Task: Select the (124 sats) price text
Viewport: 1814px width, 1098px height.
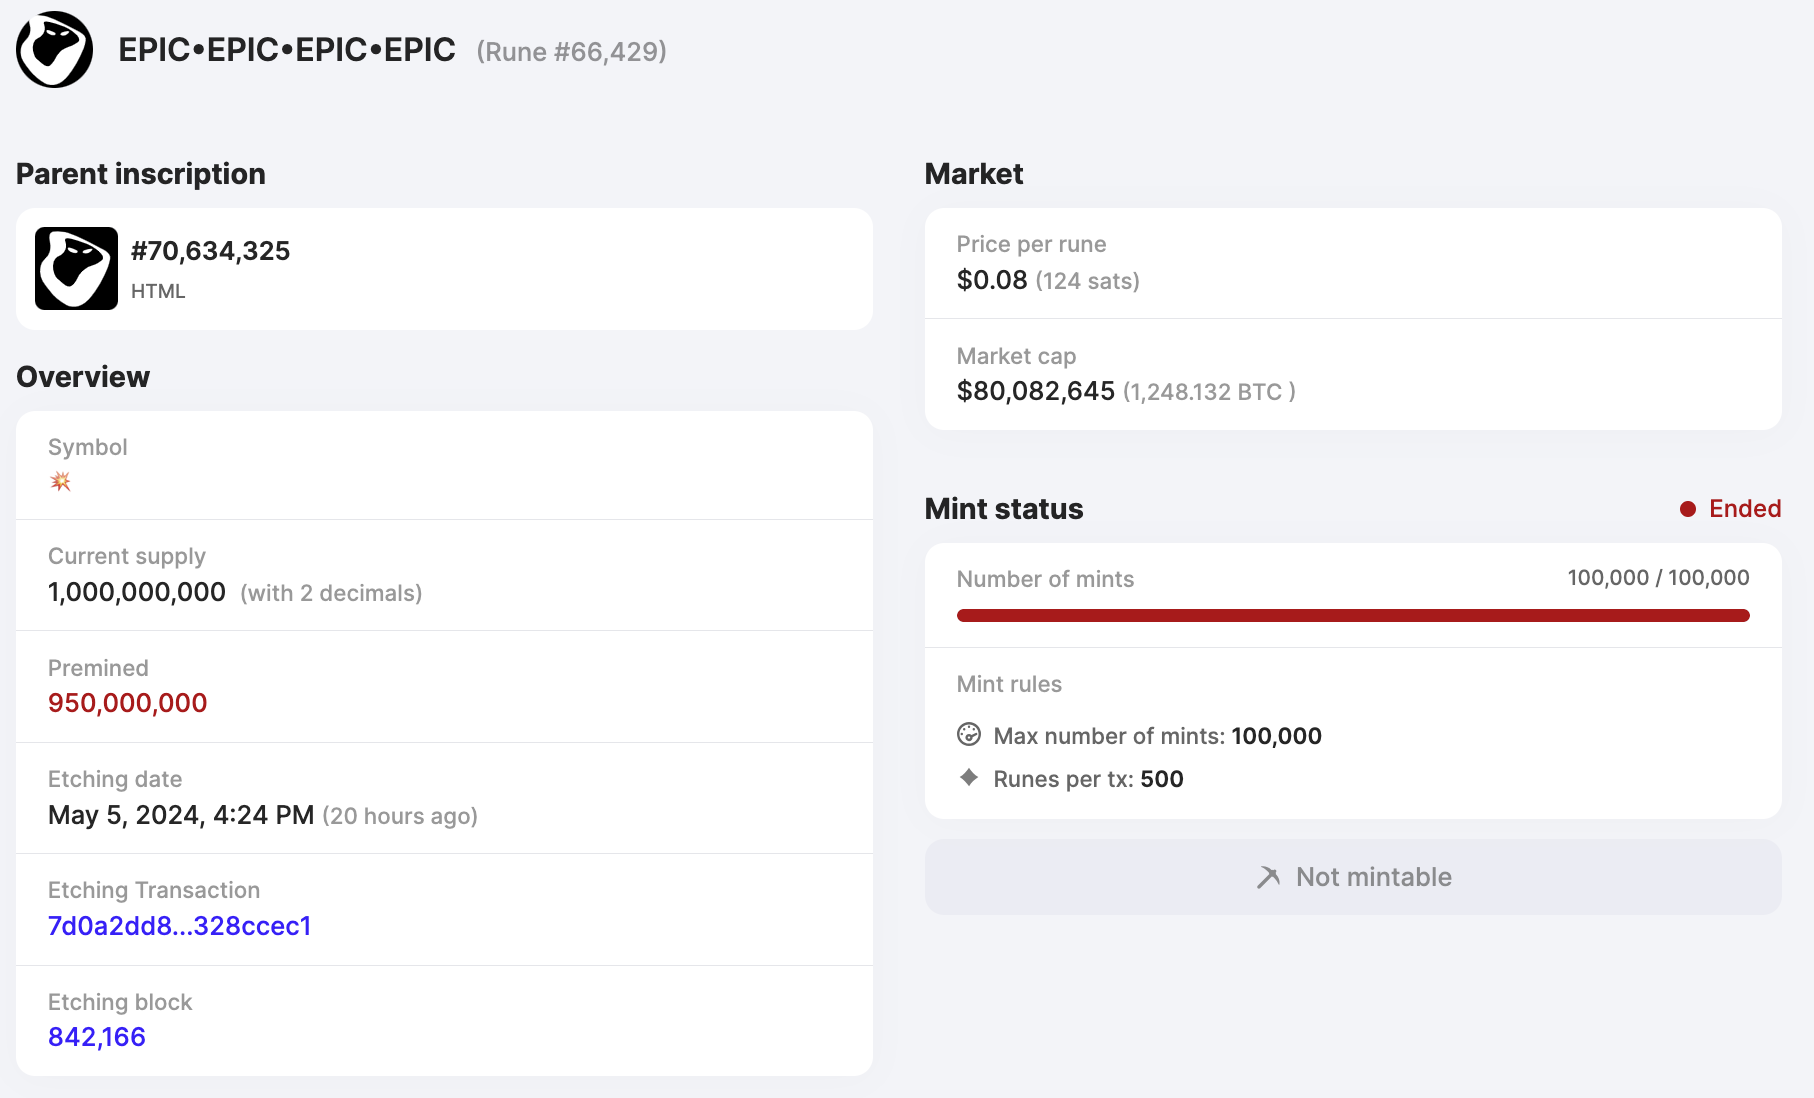Action: tap(1088, 281)
